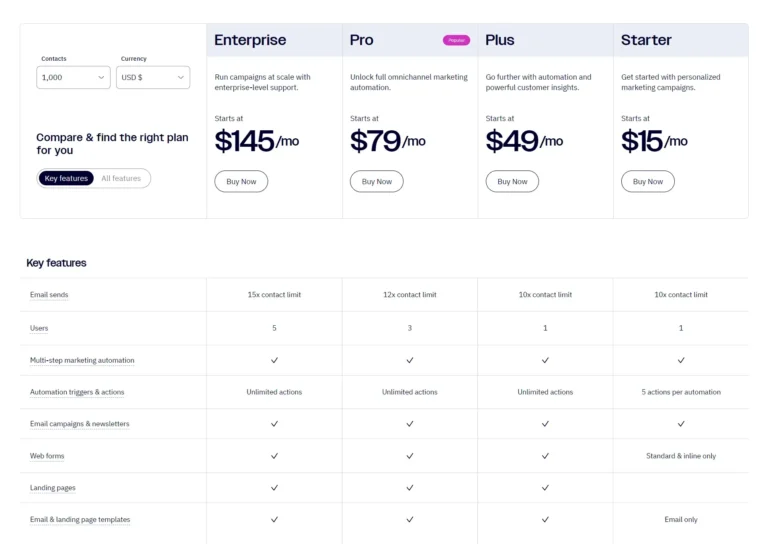
Task: Click the Email sends feature label
Action: point(49,295)
